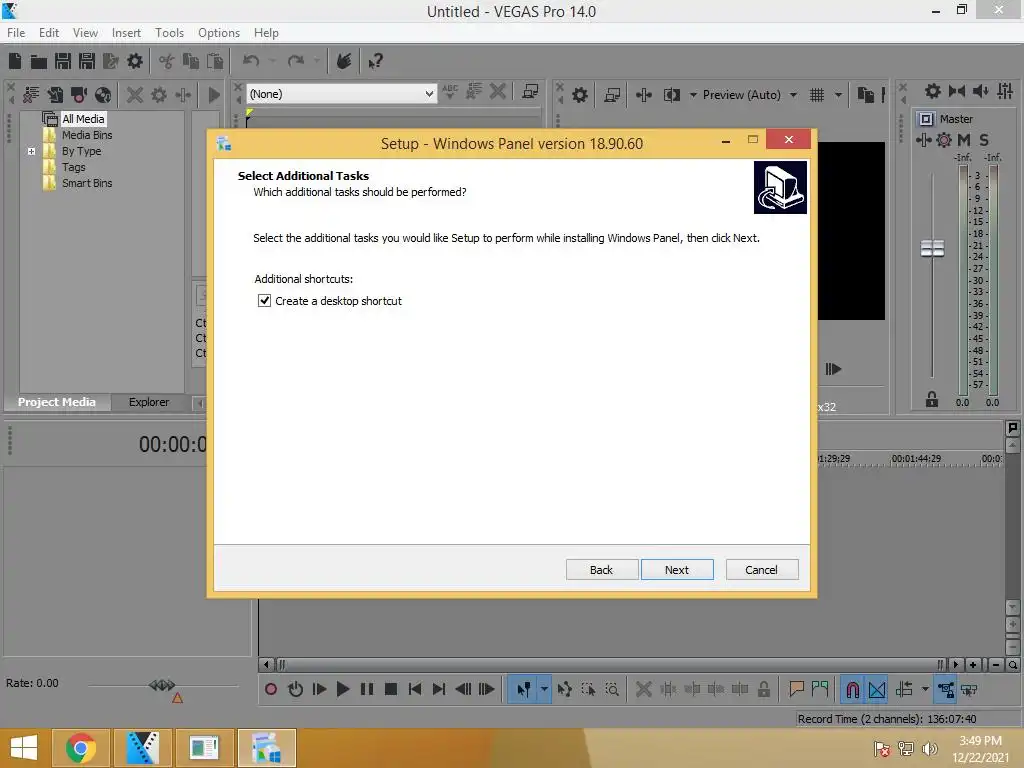Open project using the folder icon
This screenshot has height=768, width=1024.
(39, 62)
